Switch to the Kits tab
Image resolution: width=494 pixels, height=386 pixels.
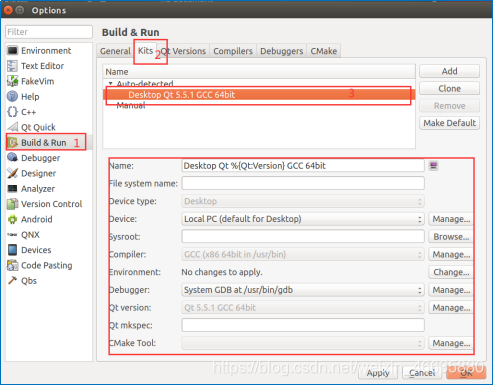coord(145,51)
